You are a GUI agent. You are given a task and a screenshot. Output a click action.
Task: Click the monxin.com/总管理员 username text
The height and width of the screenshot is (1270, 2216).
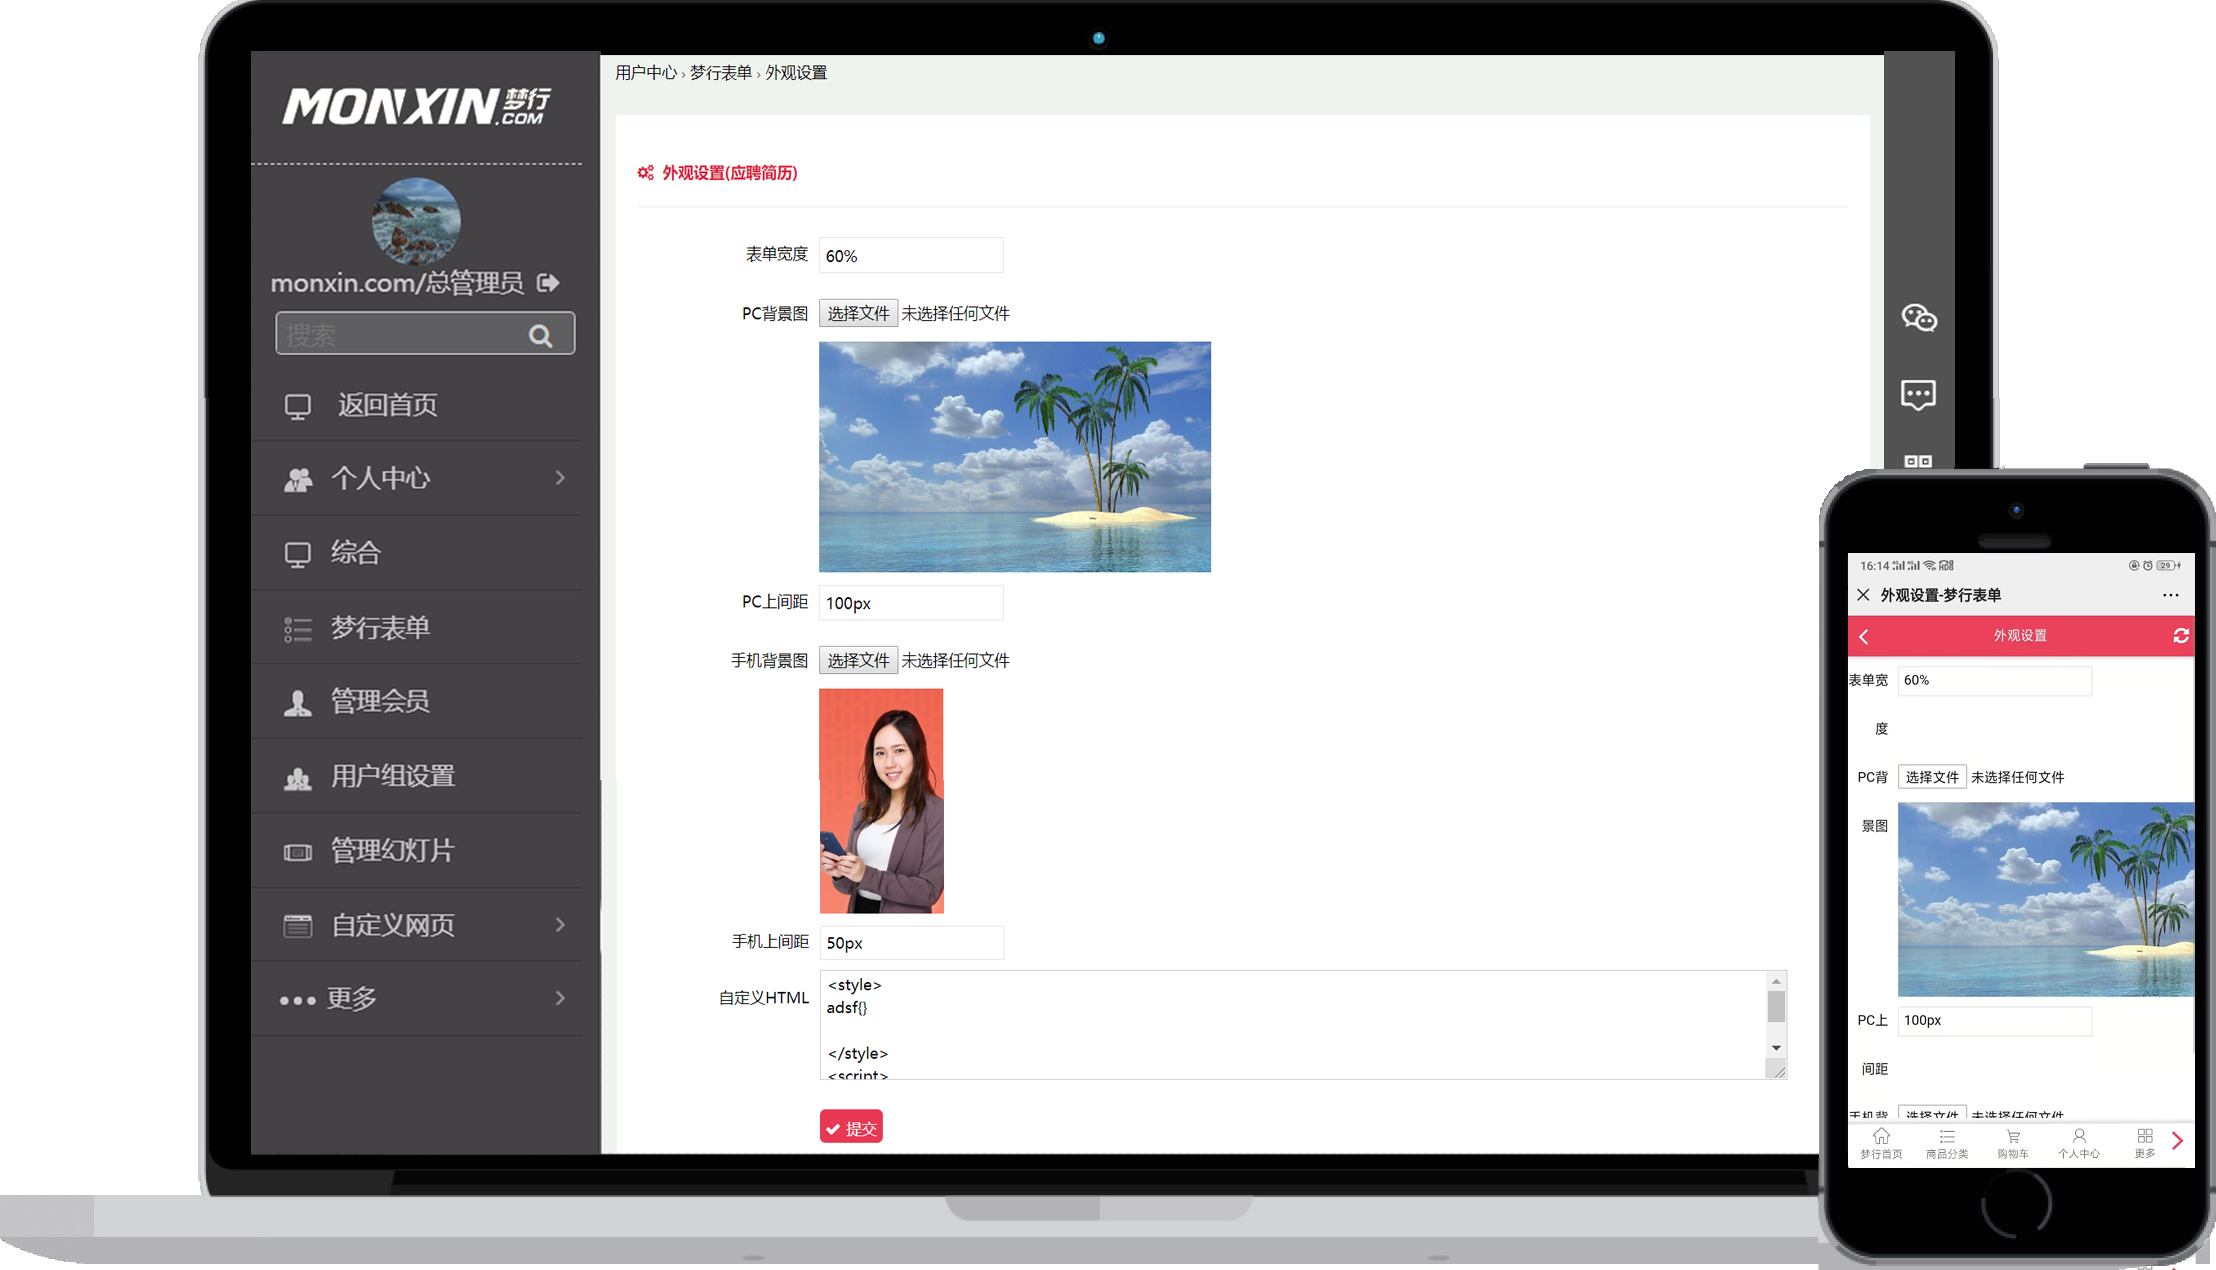[x=397, y=283]
